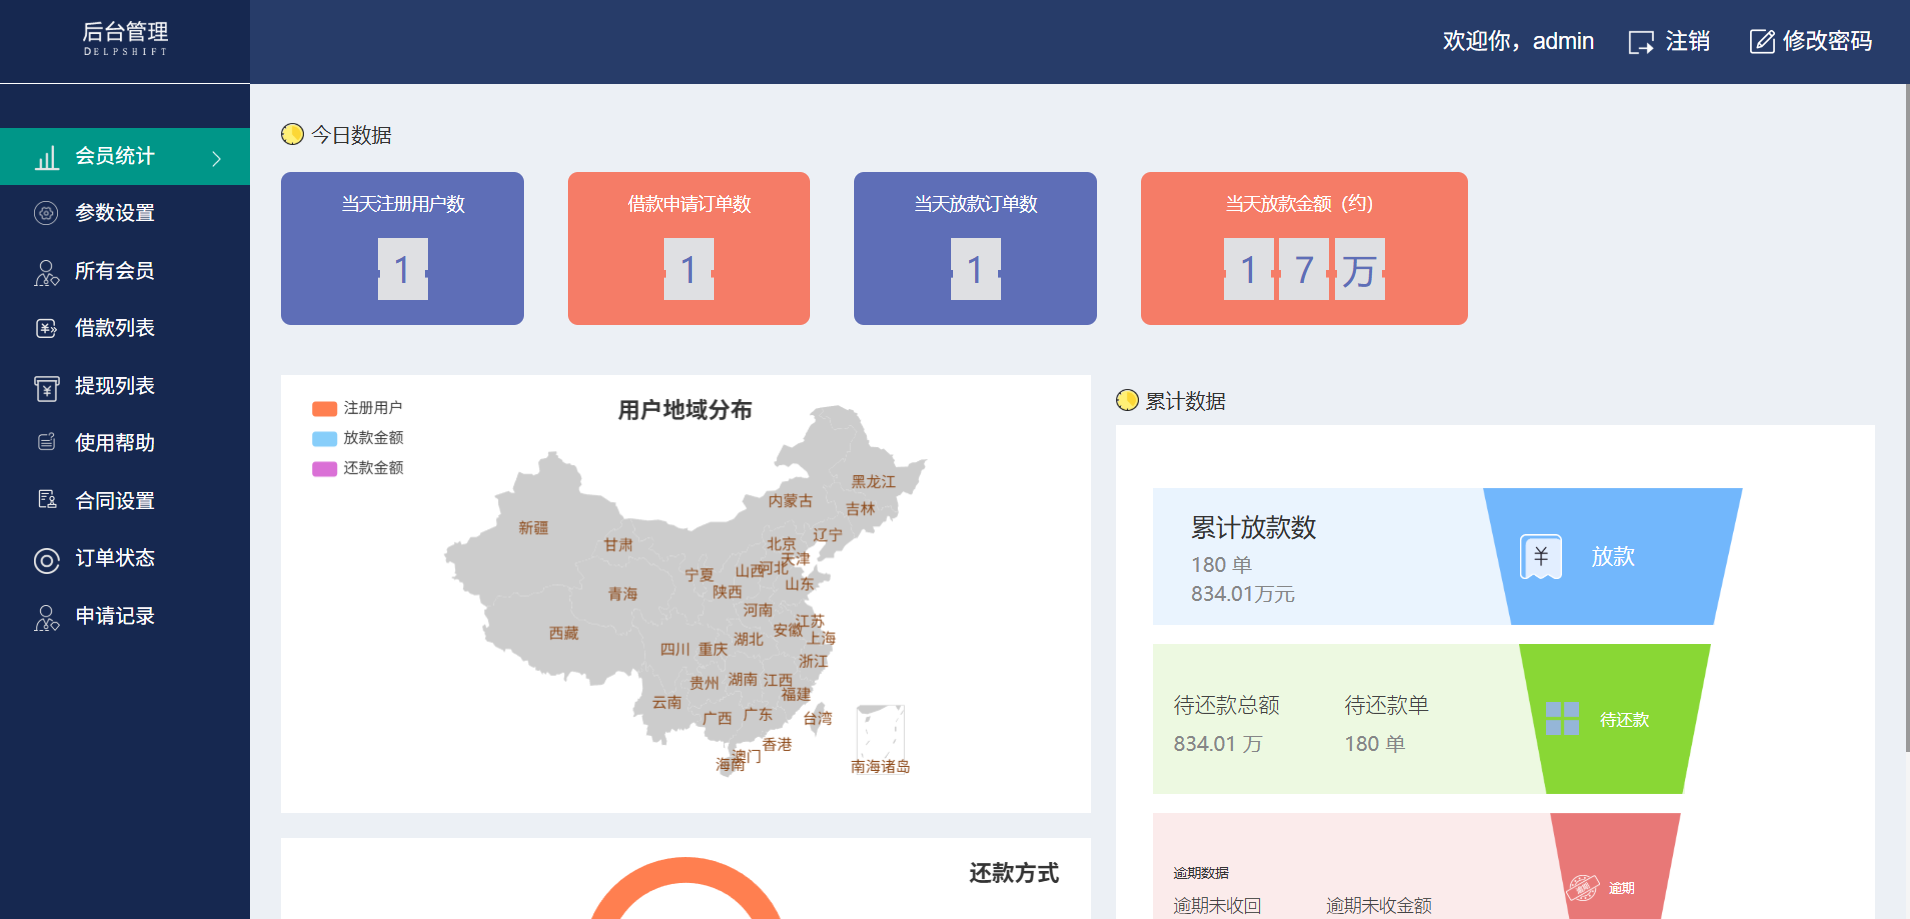Click the purple 还款金额 legend swatch
This screenshot has height=919, width=1910.
pos(324,469)
